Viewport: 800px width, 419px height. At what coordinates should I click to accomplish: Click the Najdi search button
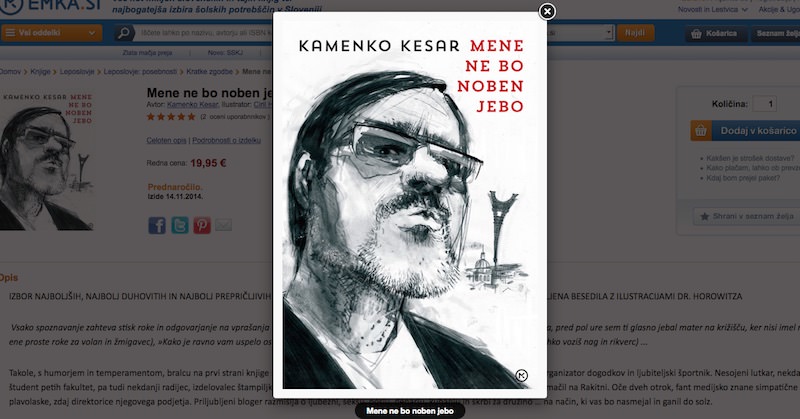[635, 33]
